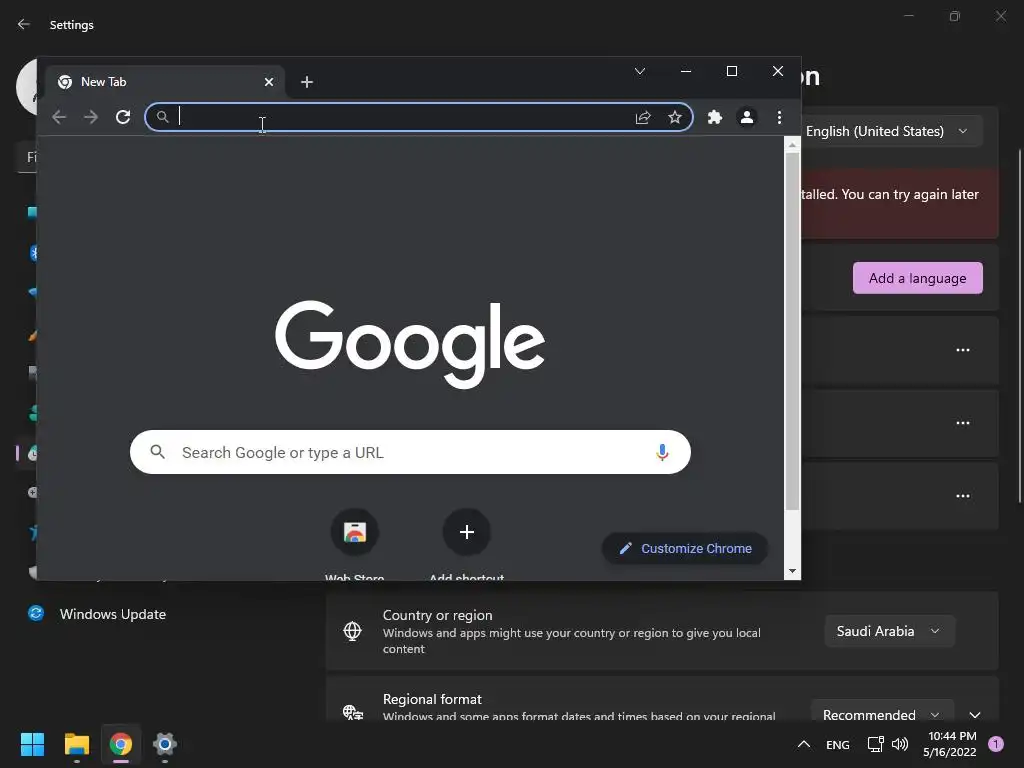This screenshot has height=768, width=1024.
Task: Click the Regional format icon in Settings
Action: [353, 712]
